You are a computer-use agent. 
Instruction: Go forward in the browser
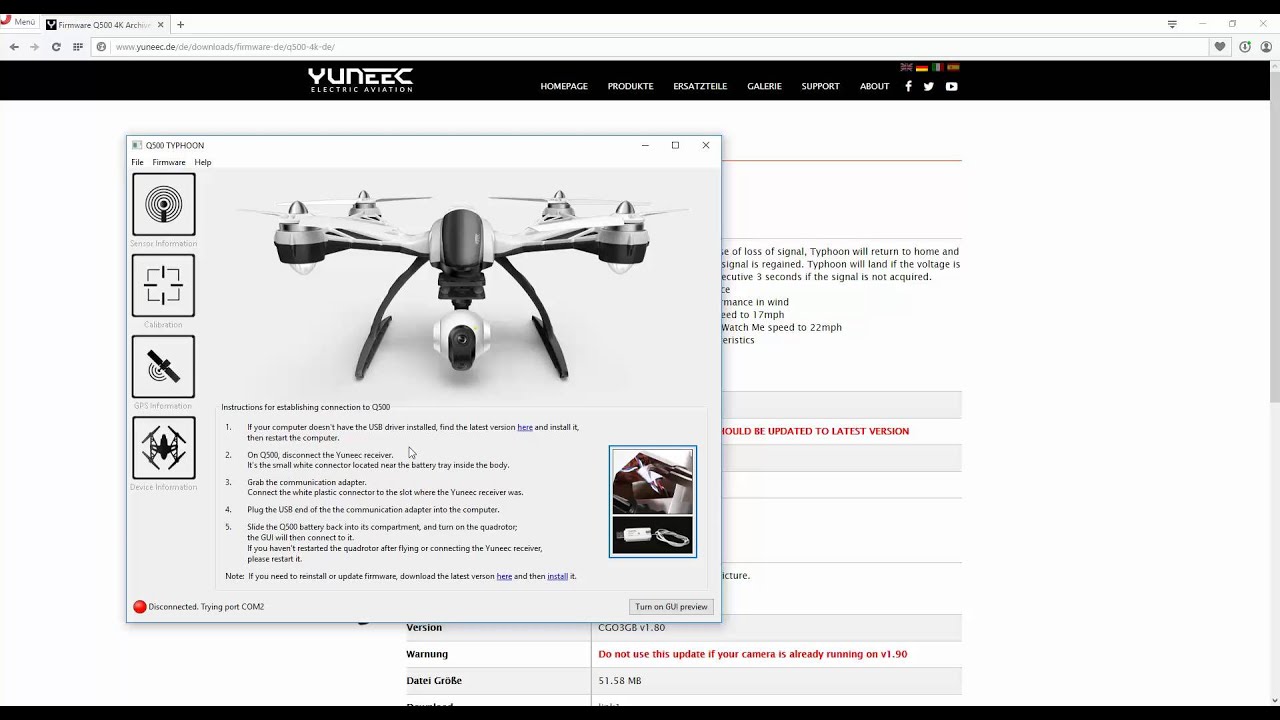pos(35,47)
